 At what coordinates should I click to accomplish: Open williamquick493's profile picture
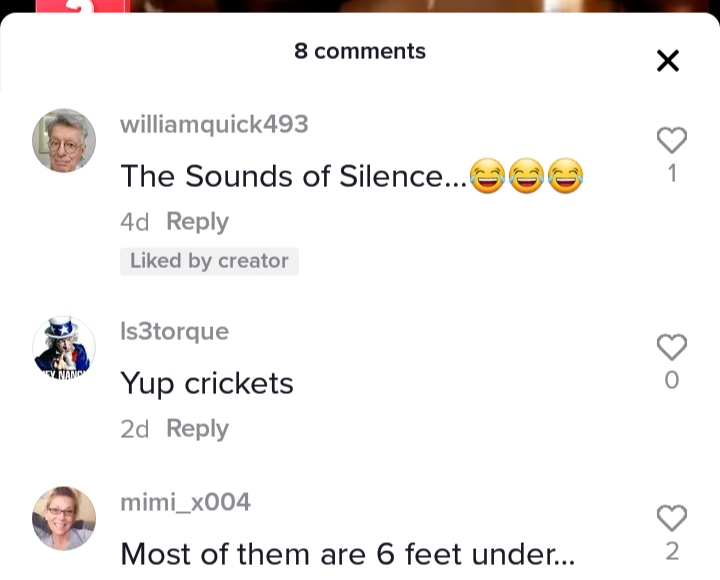[64, 141]
